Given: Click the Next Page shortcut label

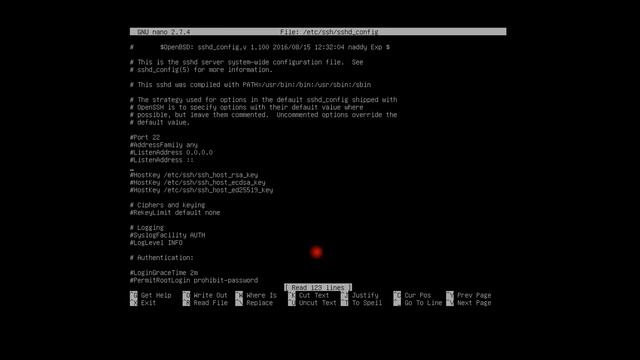Looking at the screenshot, I should tap(474, 303).
